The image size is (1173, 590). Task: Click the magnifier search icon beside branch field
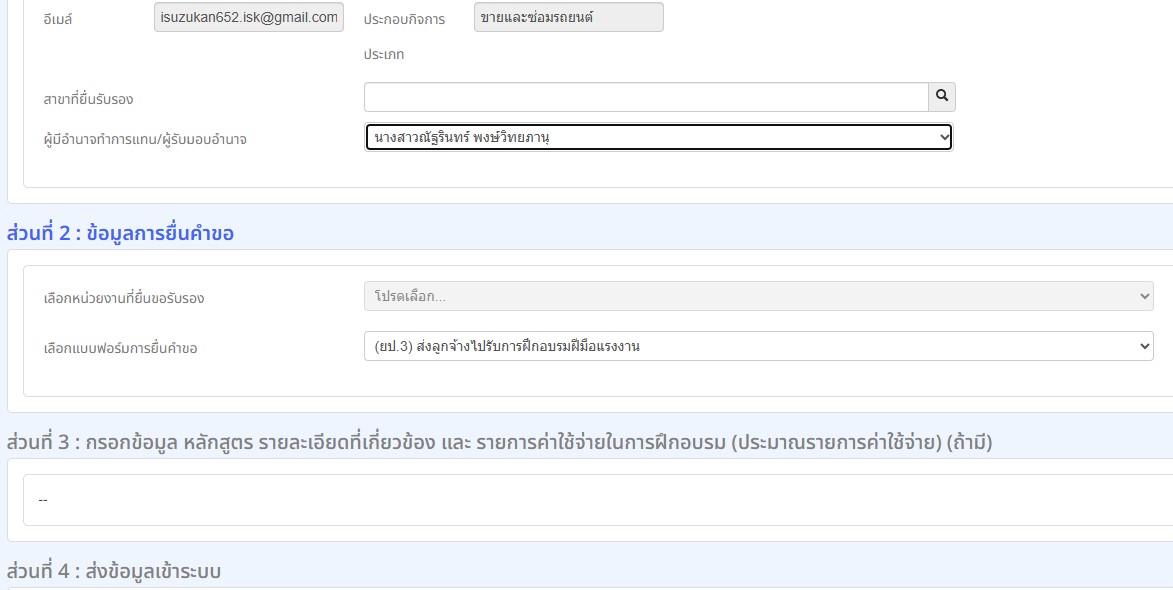tap(942, 97)
